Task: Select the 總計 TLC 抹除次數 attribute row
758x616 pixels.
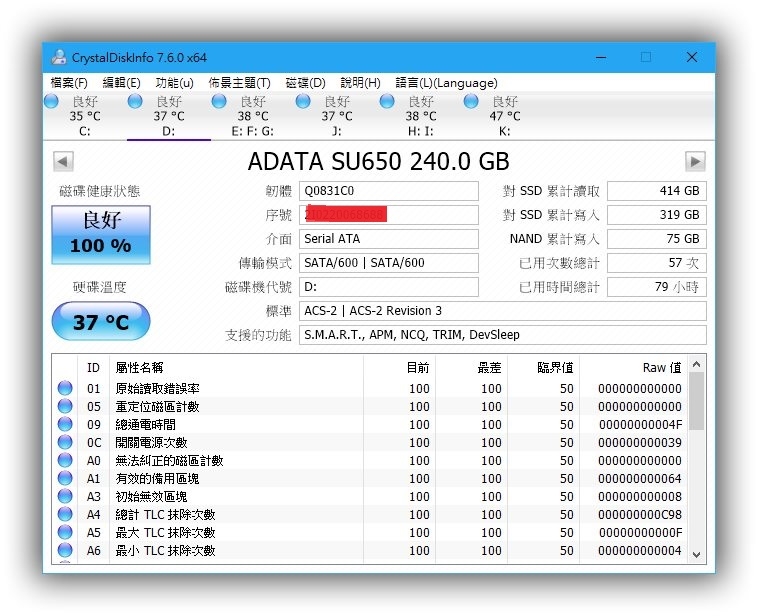Action: tap(369, 514)
